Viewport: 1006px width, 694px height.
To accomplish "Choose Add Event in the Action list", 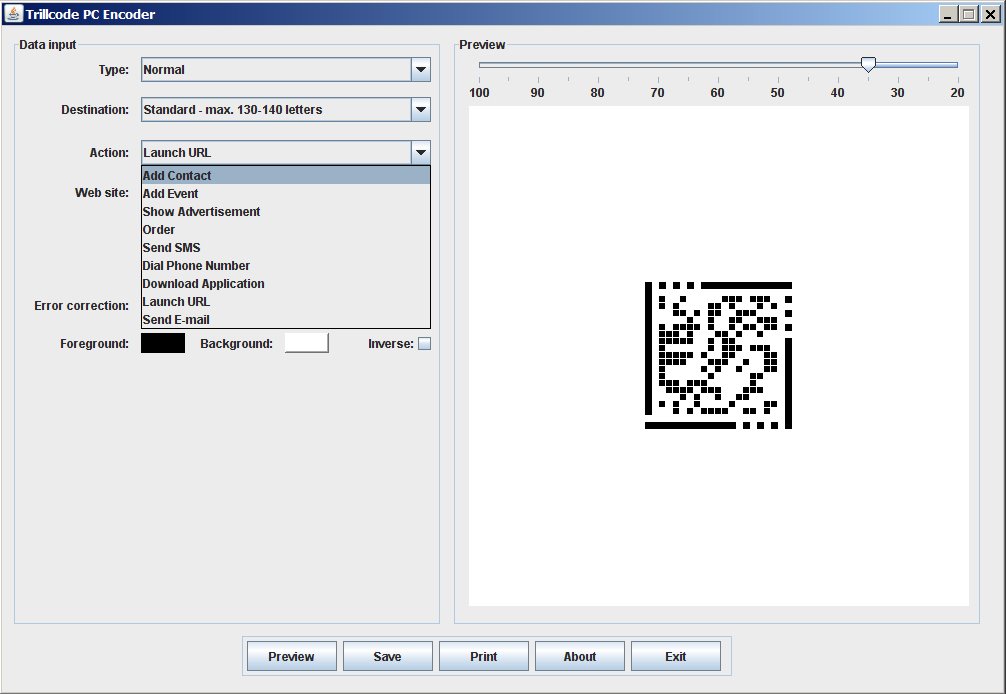I will [286, 193].
